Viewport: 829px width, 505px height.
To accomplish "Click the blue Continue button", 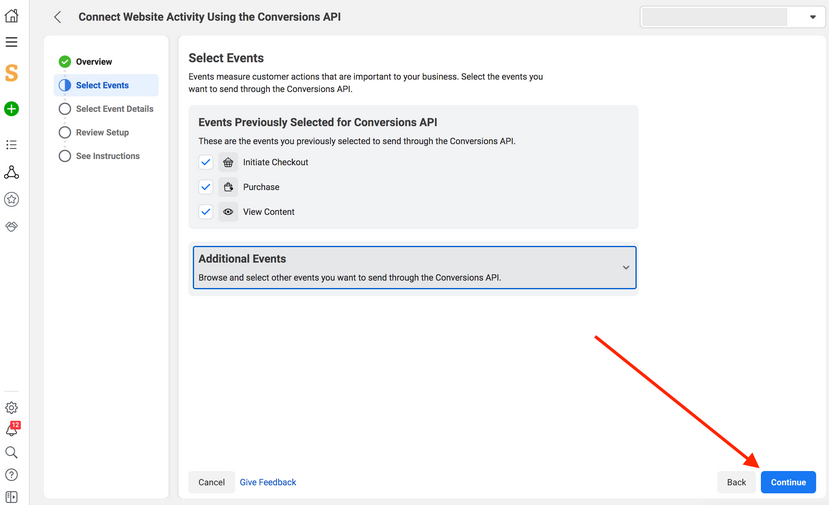I will 788,482.
